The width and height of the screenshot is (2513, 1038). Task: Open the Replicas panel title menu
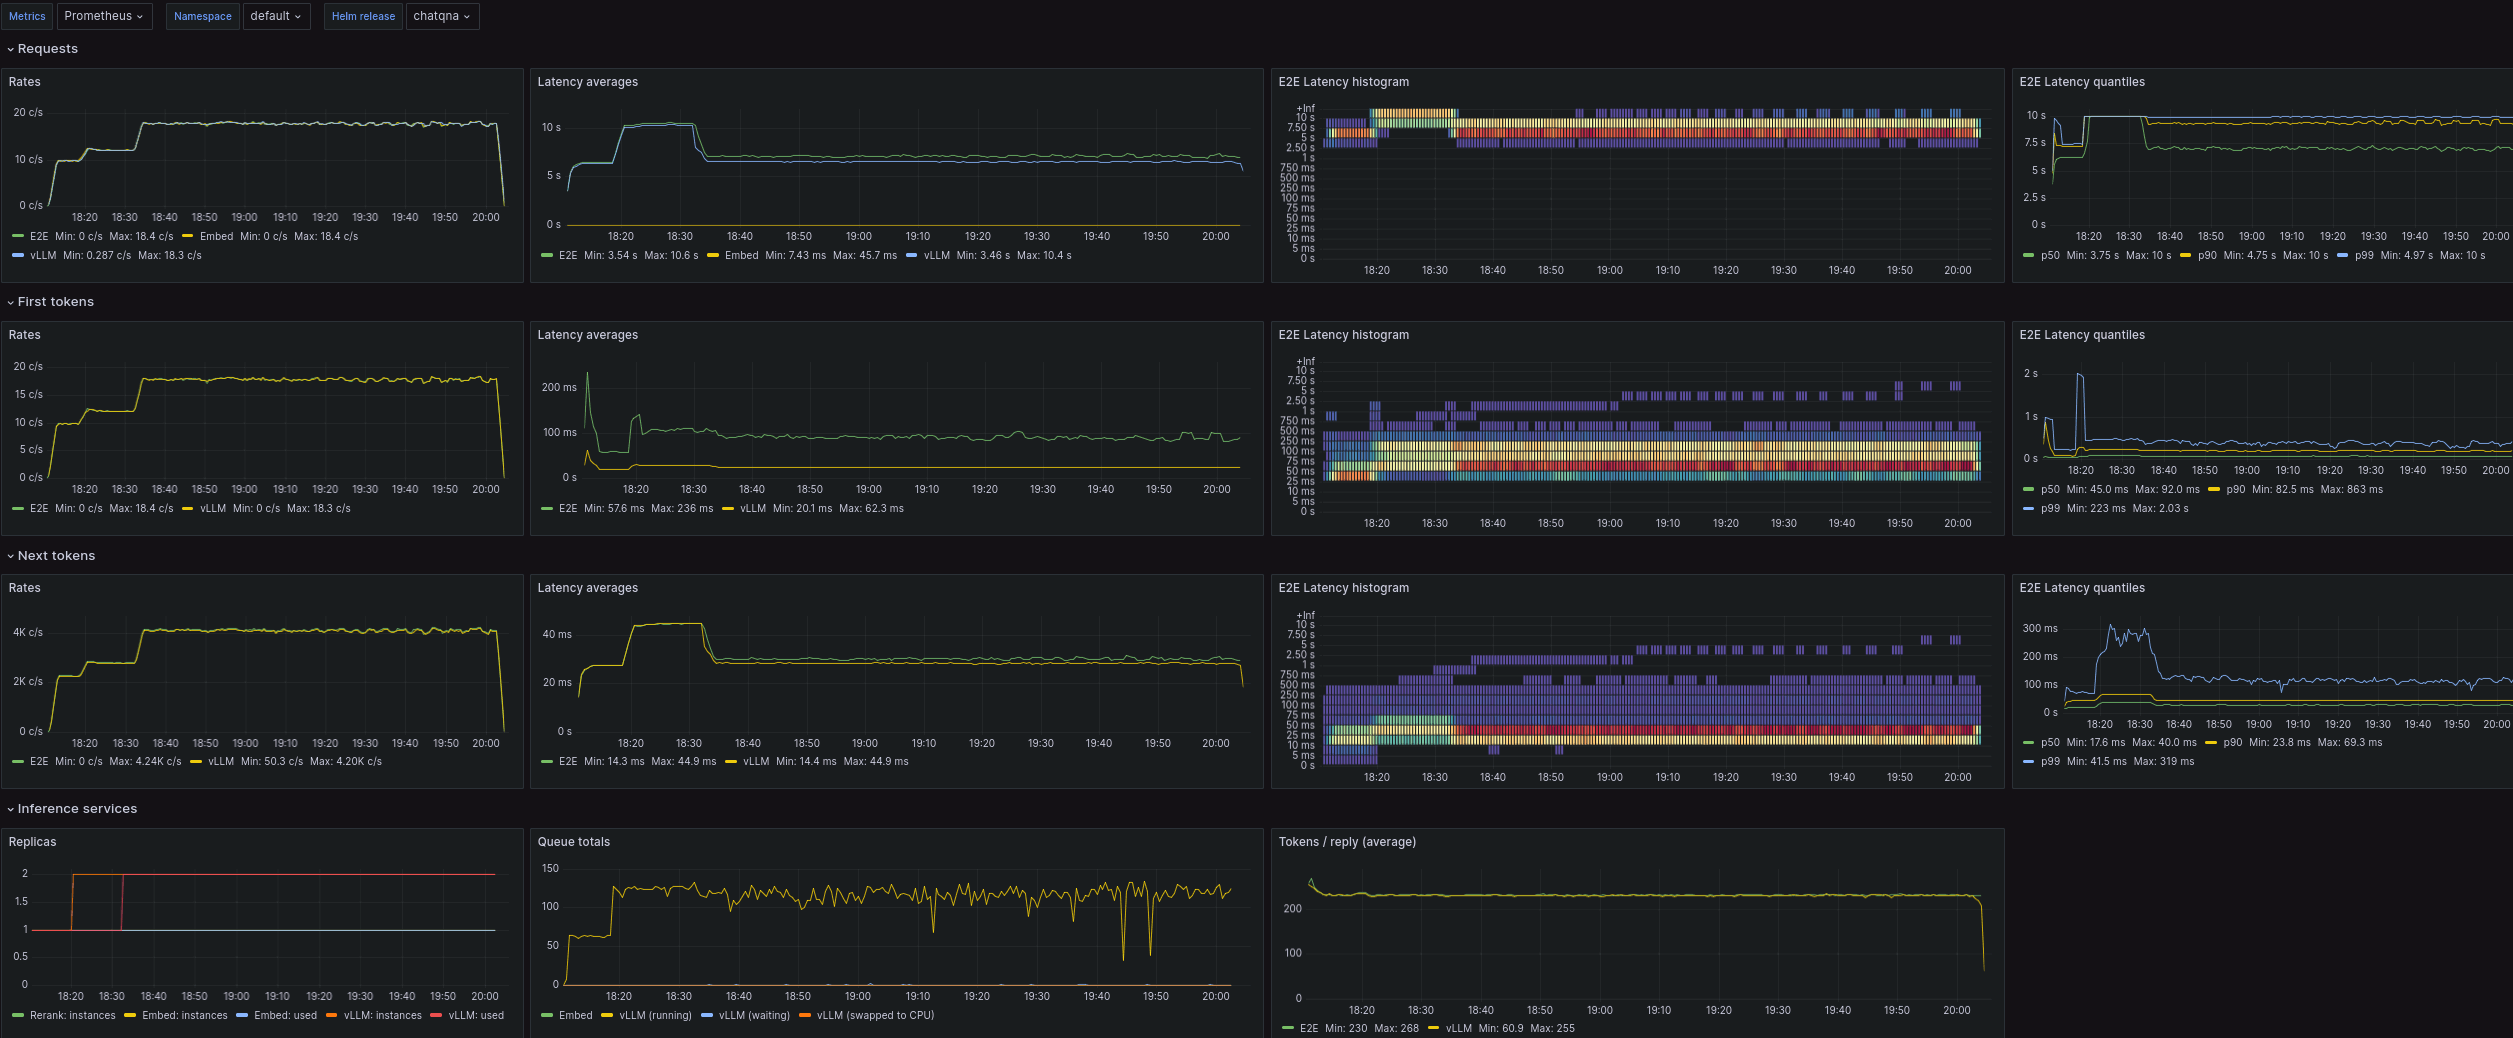pyautogui.click(x=33, y=842)
